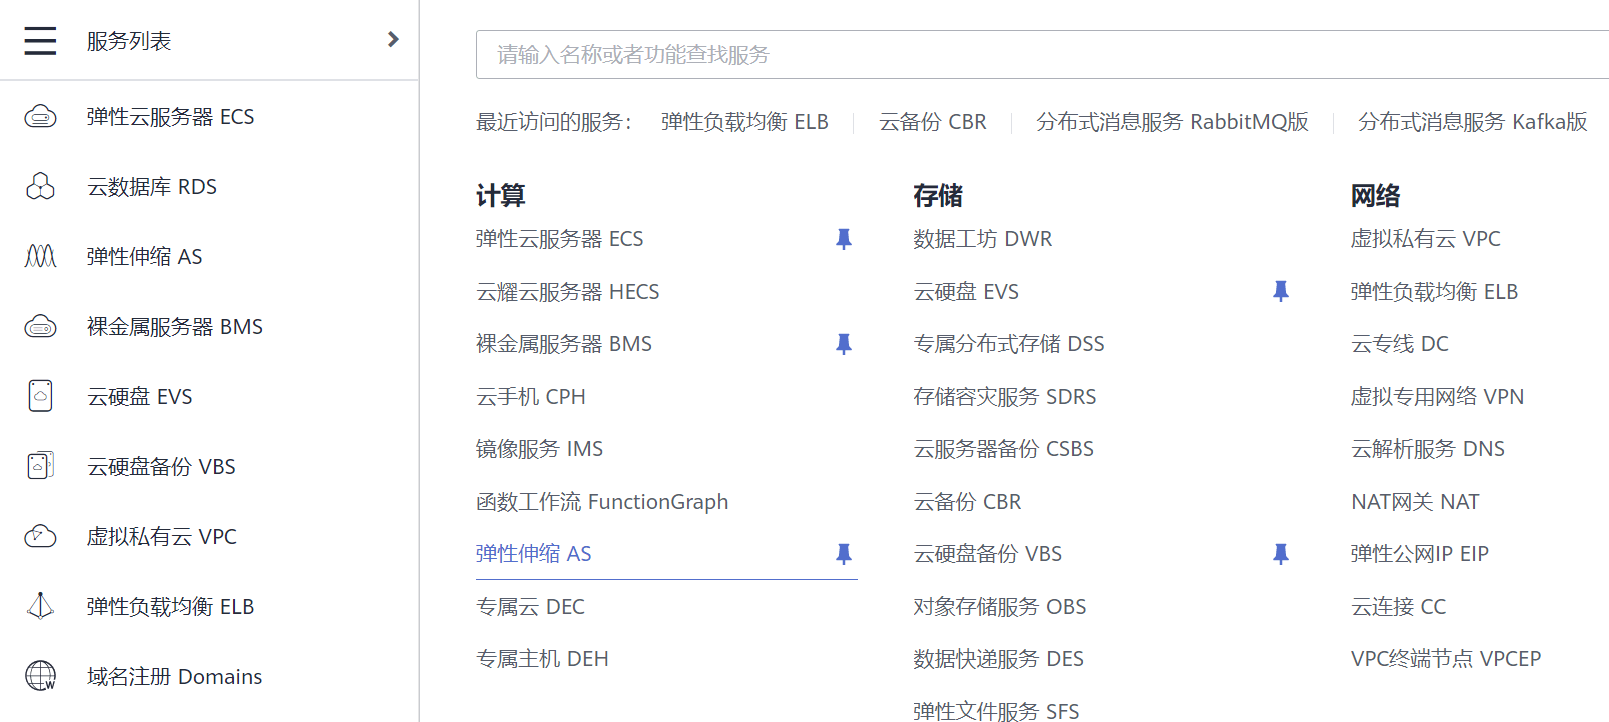Viewport: 1609px width, 722px height.
Task: Click the 虚拟私有云 VPC sidebar icon
Action: (x=40, y=537)
